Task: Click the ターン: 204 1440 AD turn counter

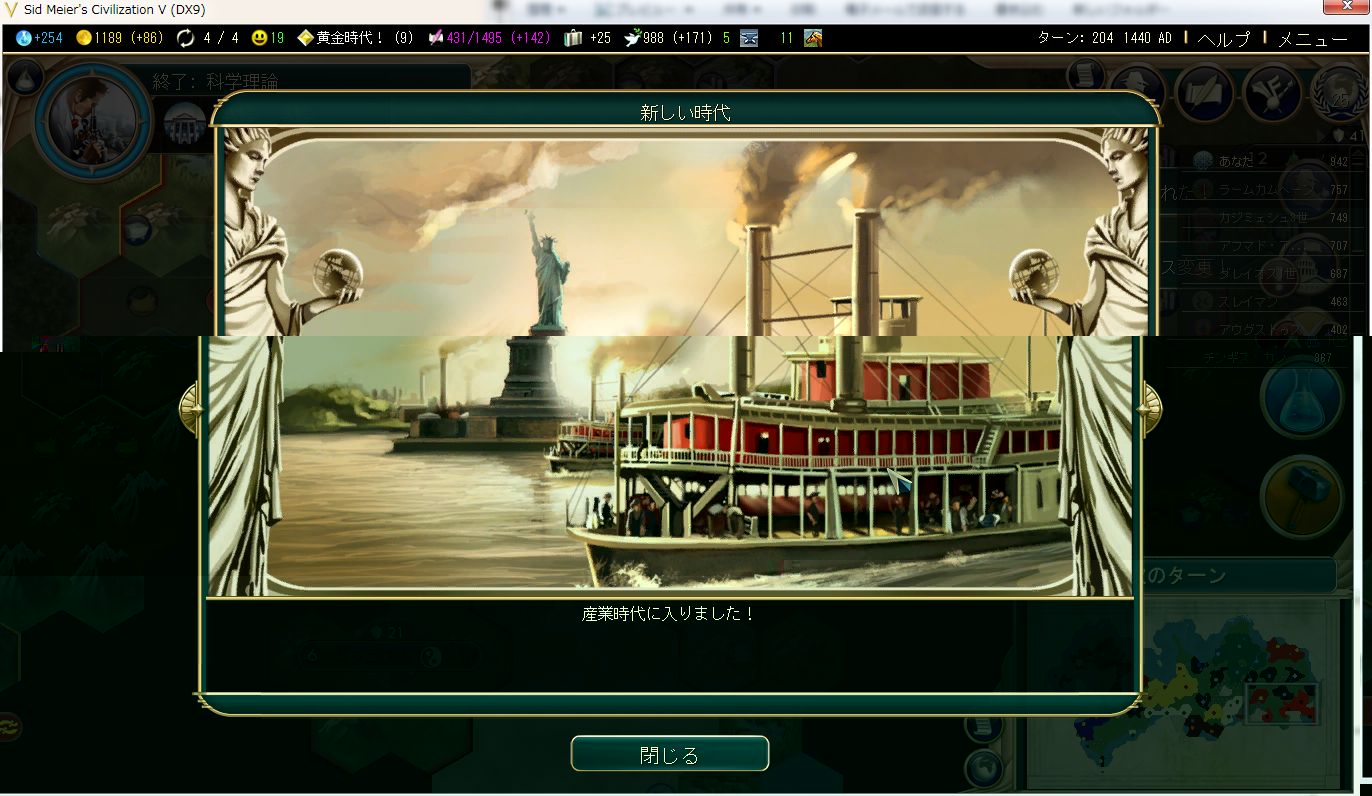Action: tap(1104, 38)
